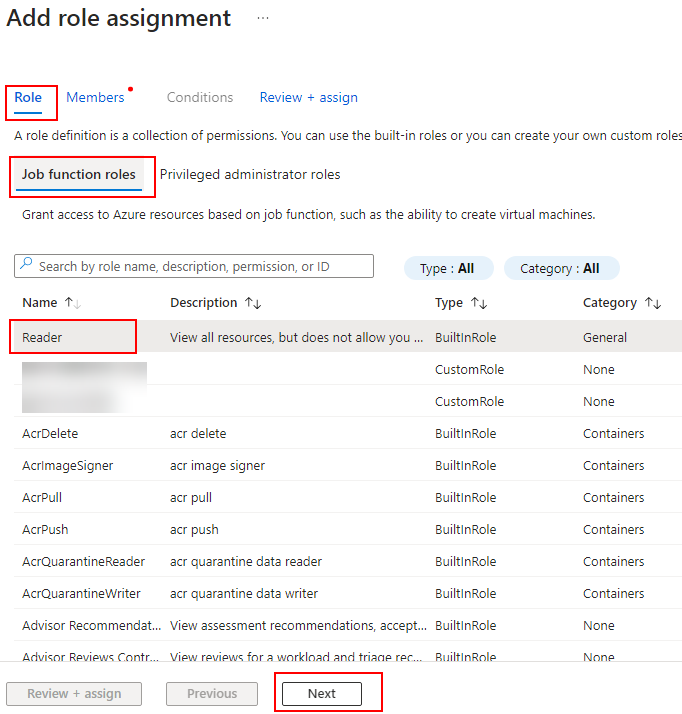Click the 'acr image signer' description

point(218,465)
